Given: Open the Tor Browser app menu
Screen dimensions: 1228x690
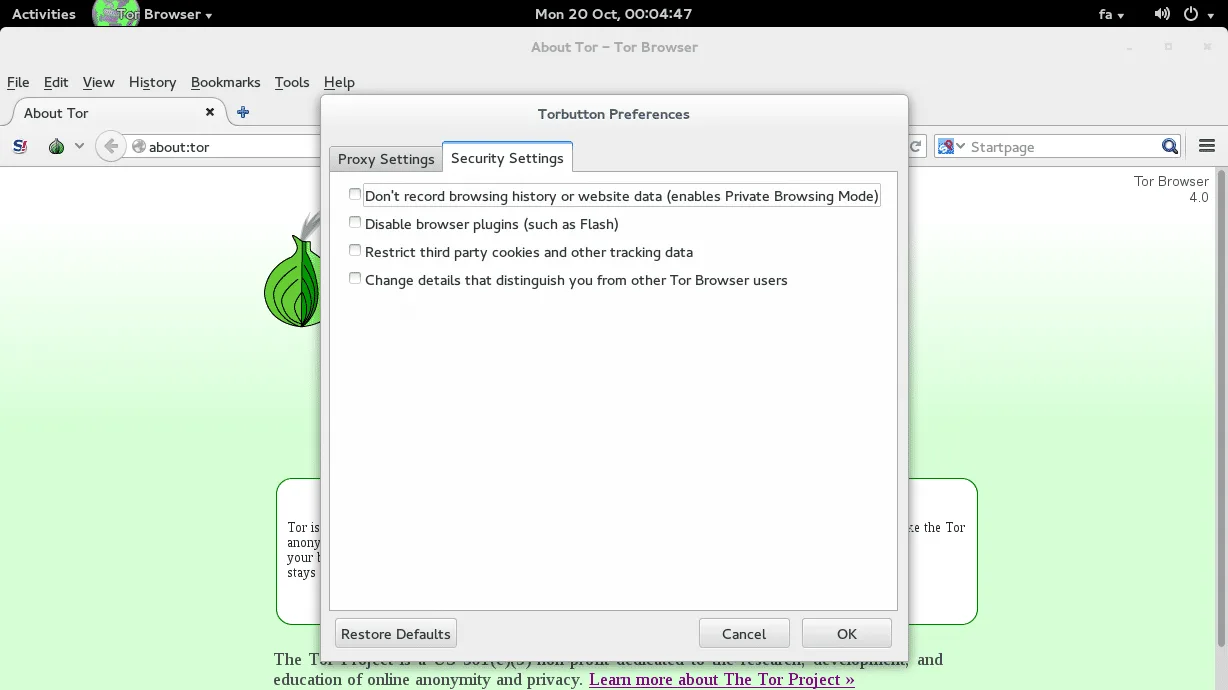Looking at the screenshot, I should [x=153, y=14].
